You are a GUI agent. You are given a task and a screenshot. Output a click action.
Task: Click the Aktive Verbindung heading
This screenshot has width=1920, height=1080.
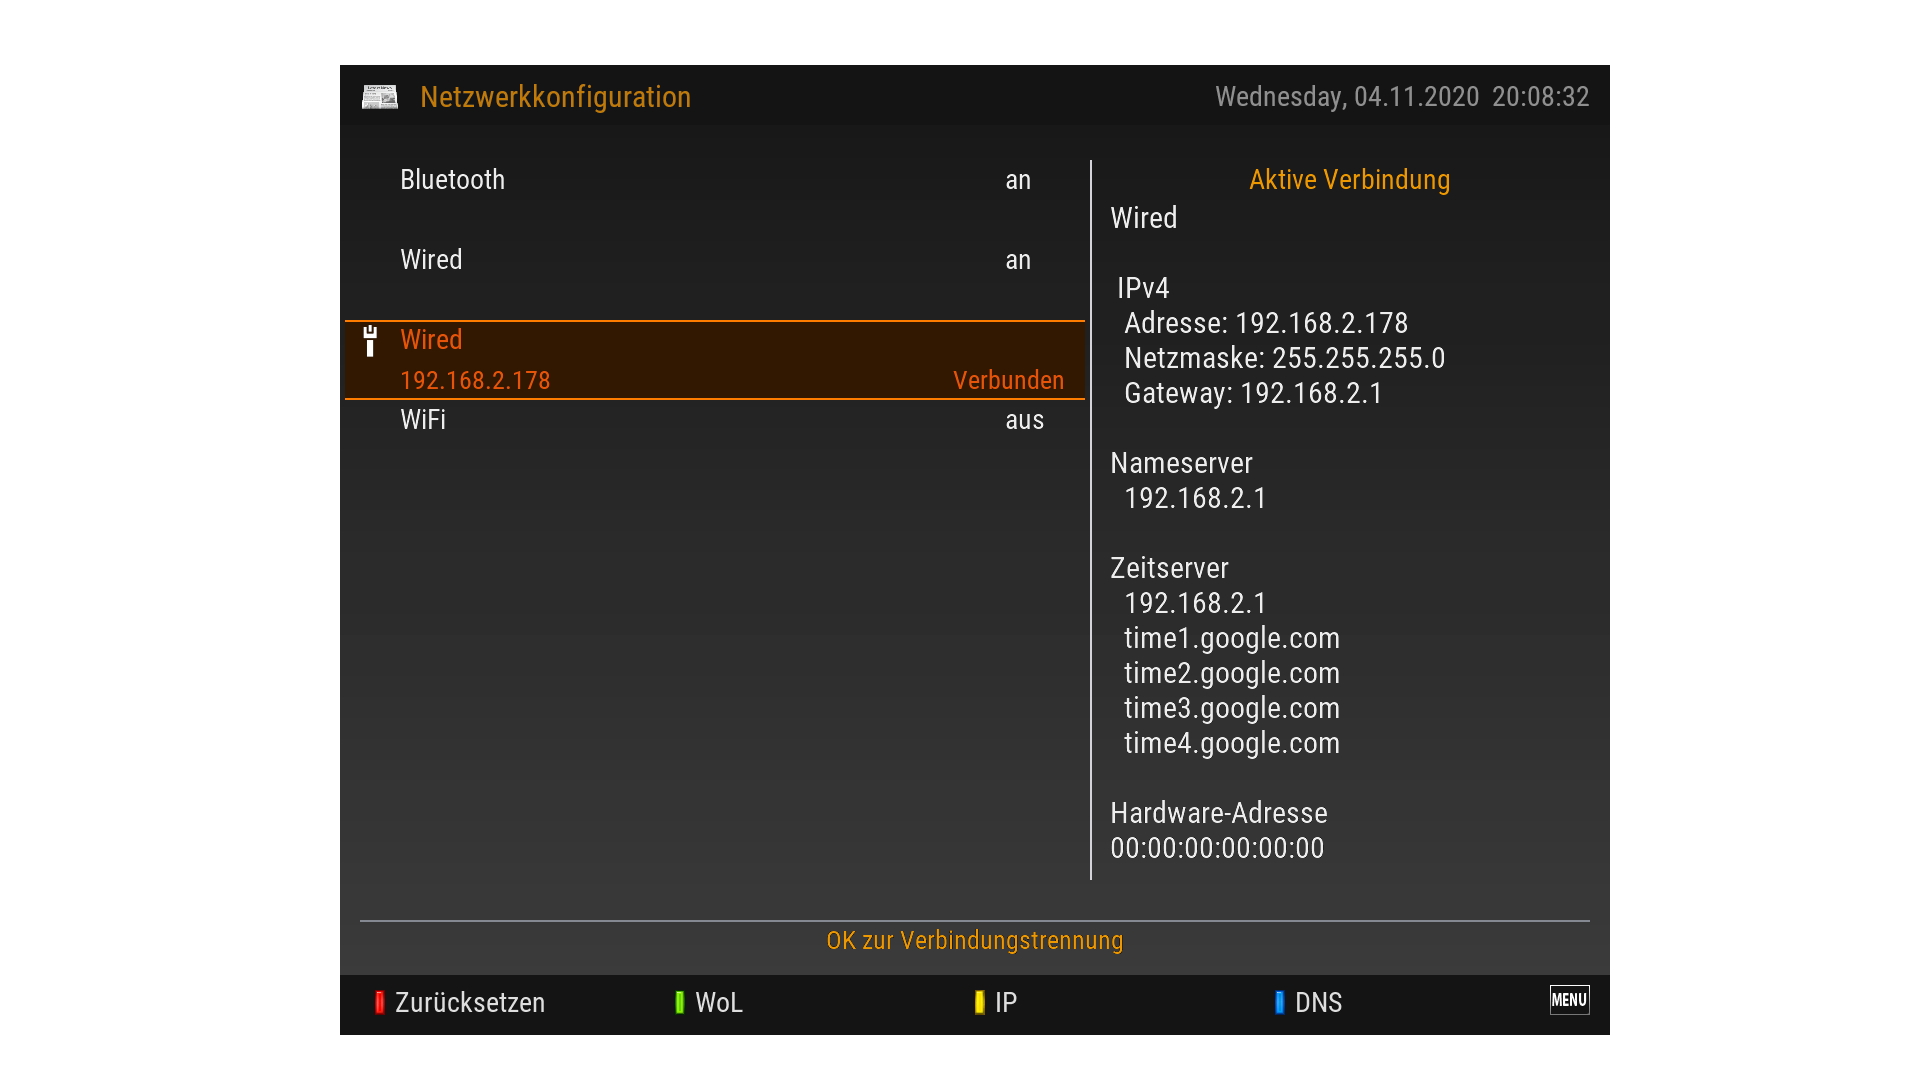1349,180
